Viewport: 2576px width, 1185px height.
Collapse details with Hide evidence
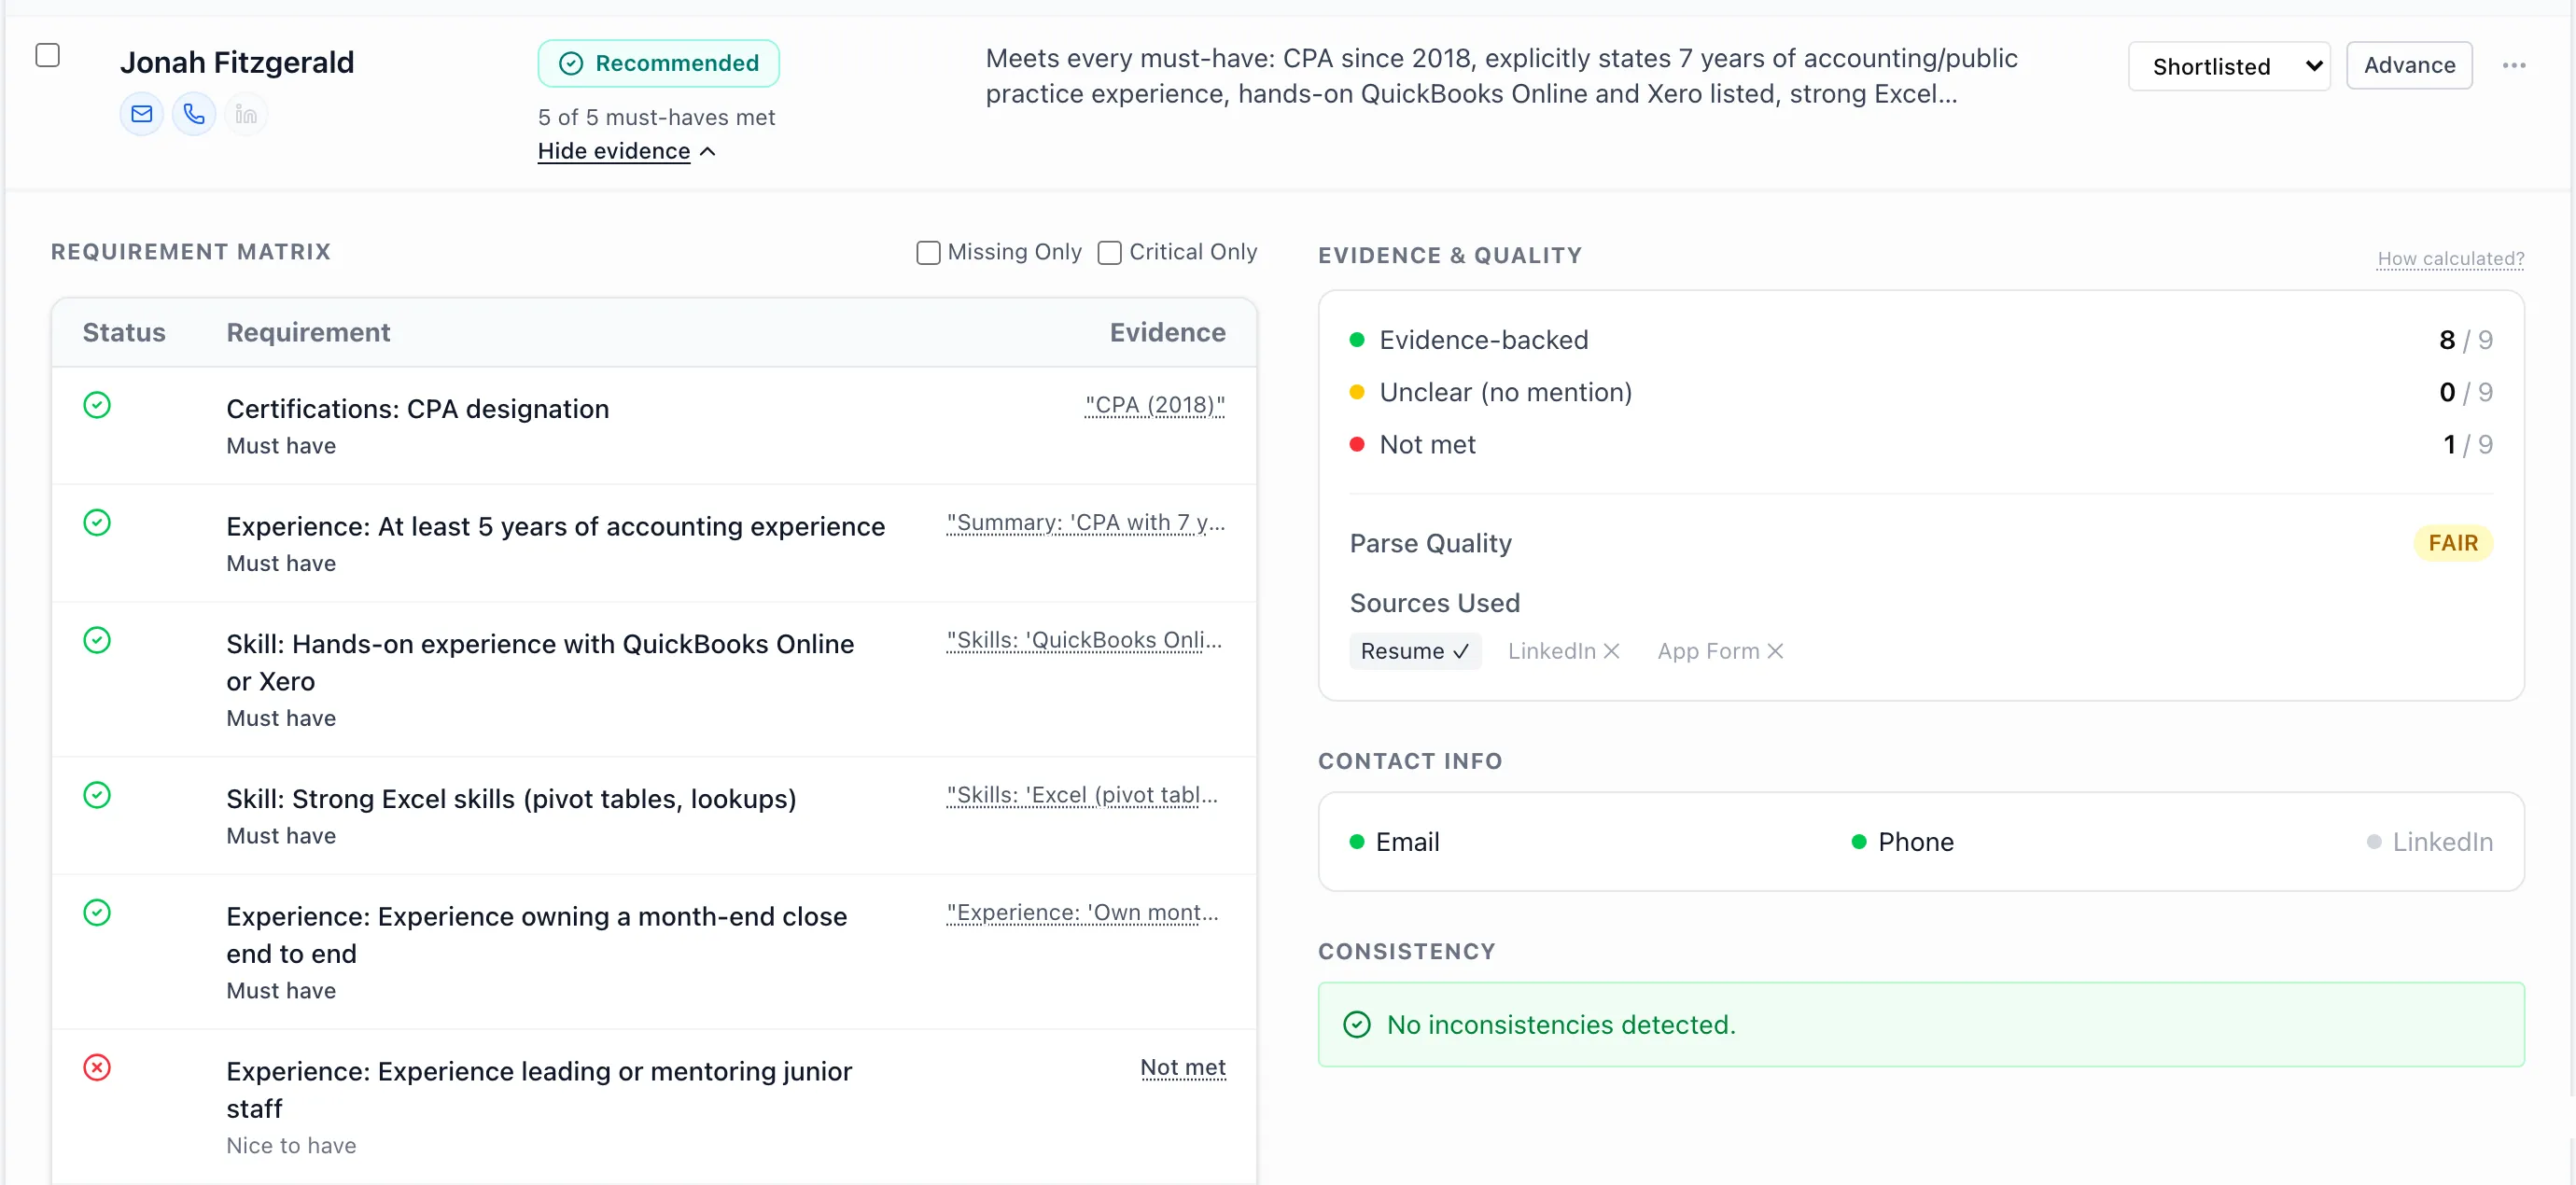[x=626, y=151]
